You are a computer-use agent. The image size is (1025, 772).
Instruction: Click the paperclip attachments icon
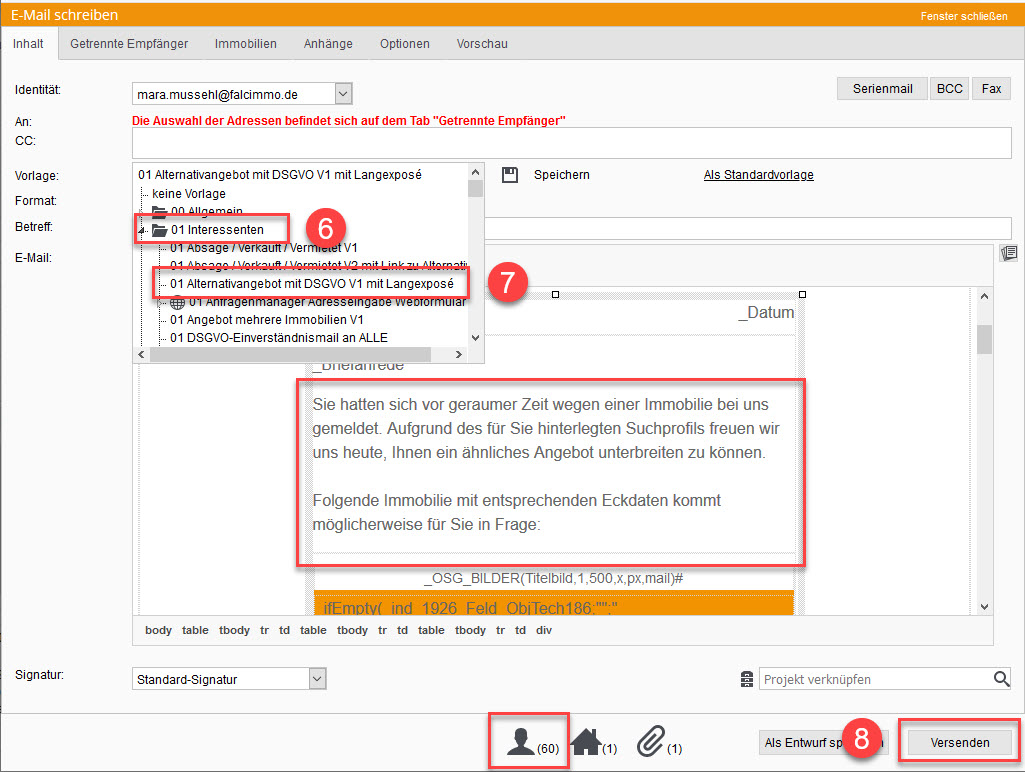tap(650, 741)
